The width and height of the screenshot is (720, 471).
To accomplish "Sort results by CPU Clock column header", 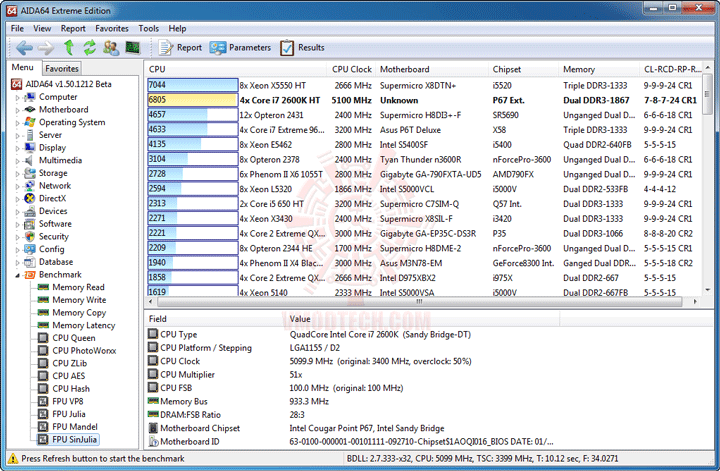I will coord(351,69).
